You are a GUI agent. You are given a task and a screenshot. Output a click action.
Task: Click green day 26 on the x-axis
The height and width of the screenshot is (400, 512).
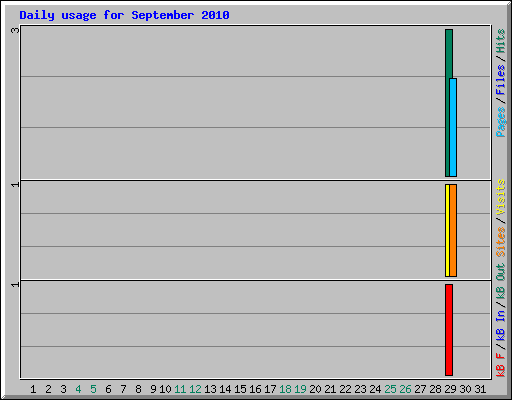[x=405, y=389]
